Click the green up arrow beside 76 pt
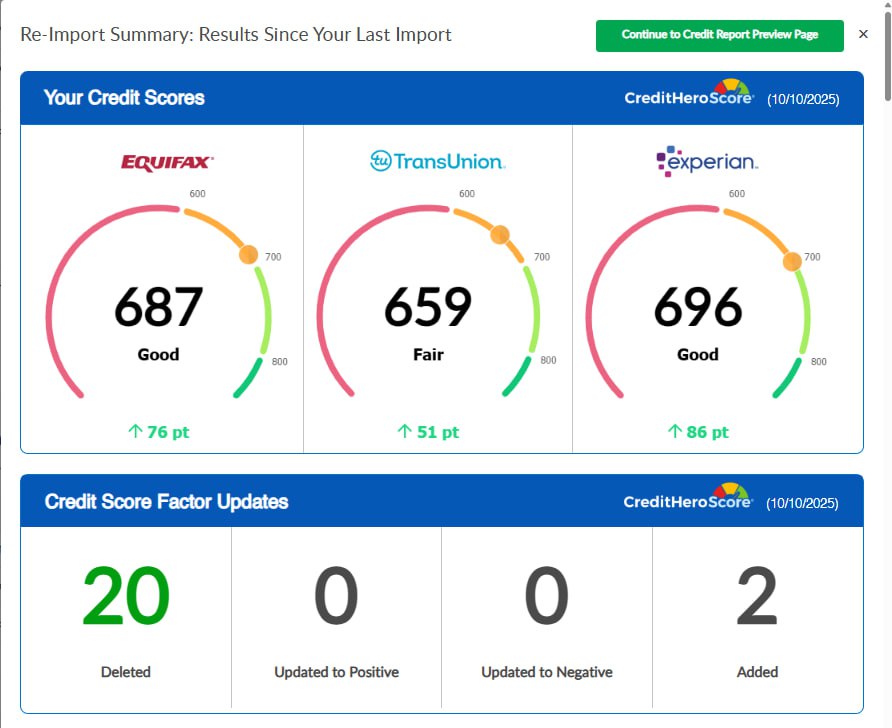The height and width of the screenshot is (728, 892). (135, 431)
